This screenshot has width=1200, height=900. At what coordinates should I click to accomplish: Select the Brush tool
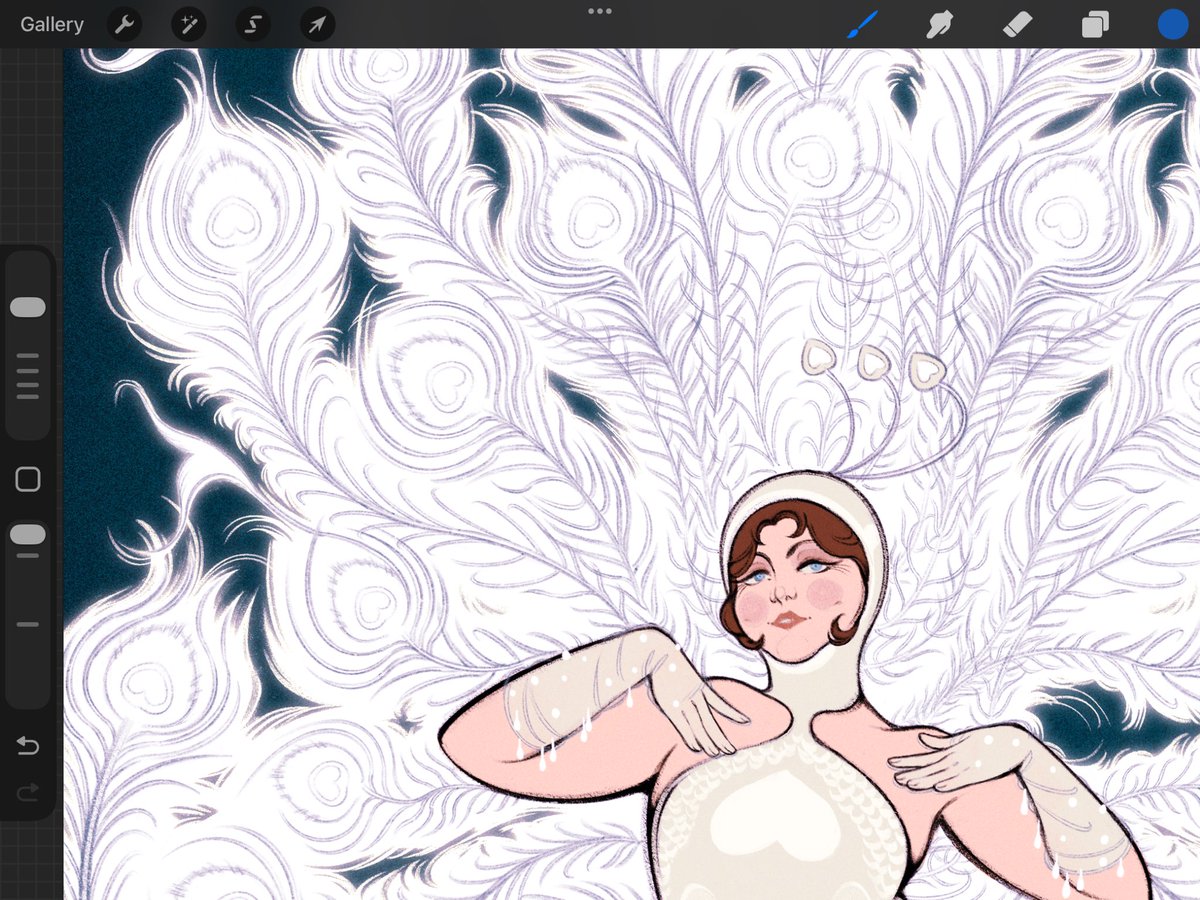pyautogui.click(x=862, y=24)
